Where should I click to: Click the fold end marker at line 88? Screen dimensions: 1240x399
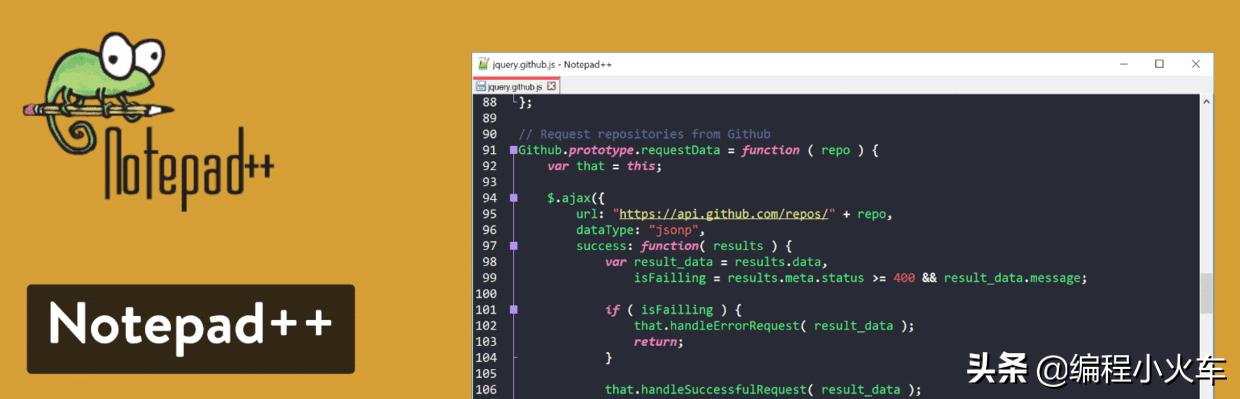click(514, 100)
